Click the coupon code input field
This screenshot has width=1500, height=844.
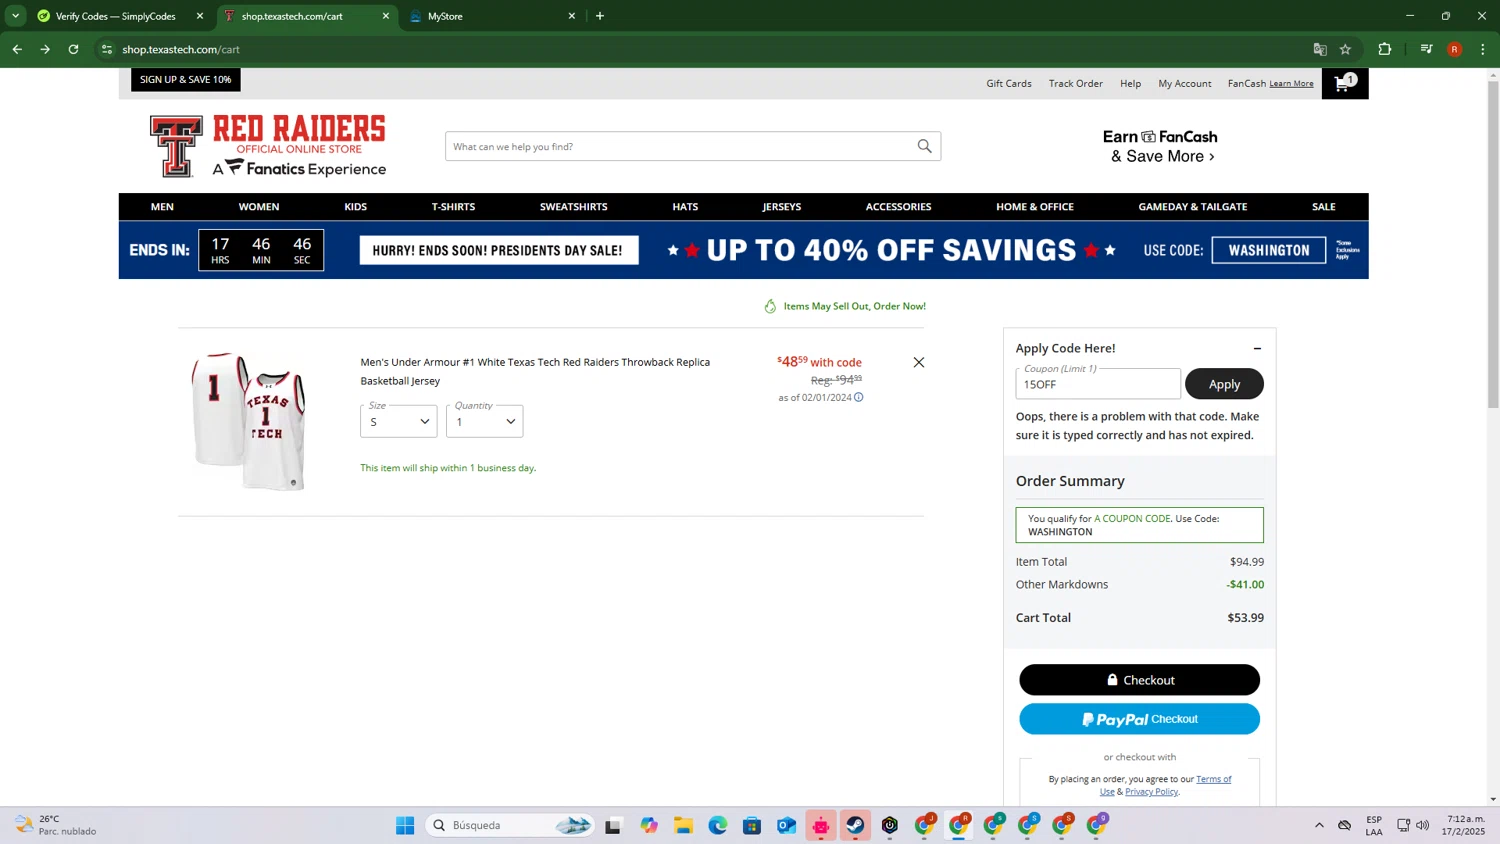point(1098,384)
